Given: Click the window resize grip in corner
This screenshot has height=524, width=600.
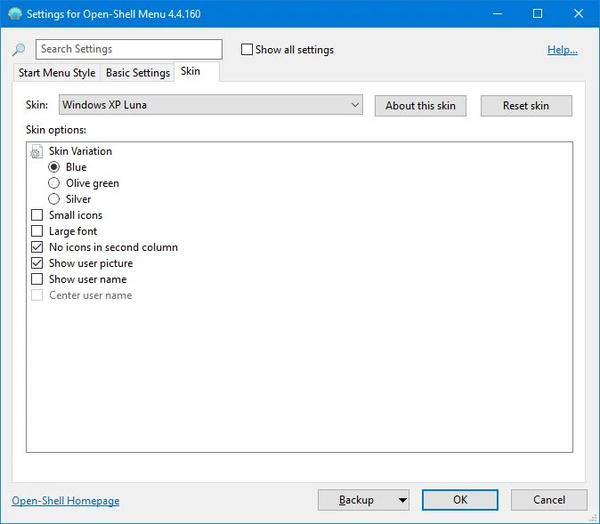Looking at the screenshot, I should pos(594,518).
